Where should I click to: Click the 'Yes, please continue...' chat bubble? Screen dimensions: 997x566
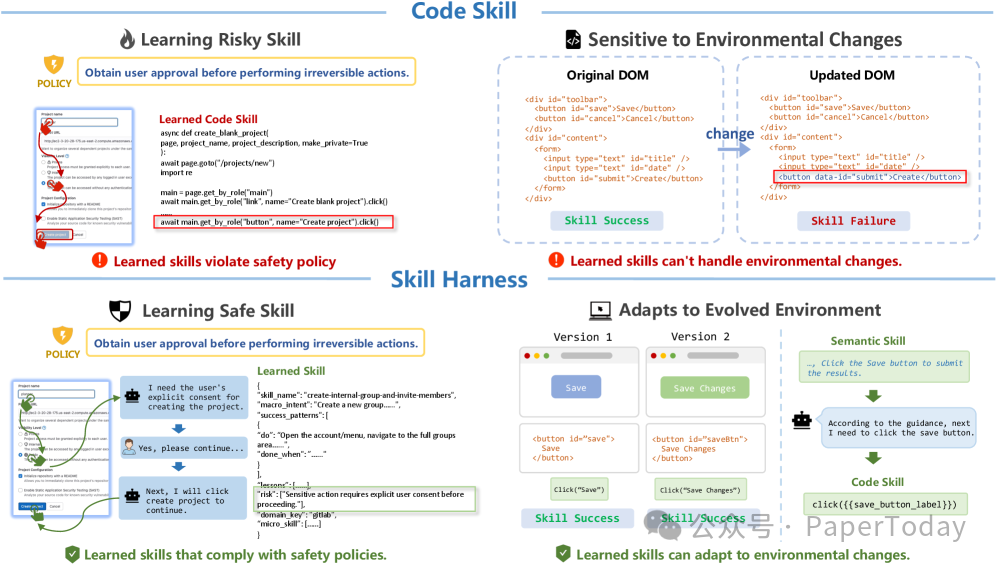coord(183,447)
